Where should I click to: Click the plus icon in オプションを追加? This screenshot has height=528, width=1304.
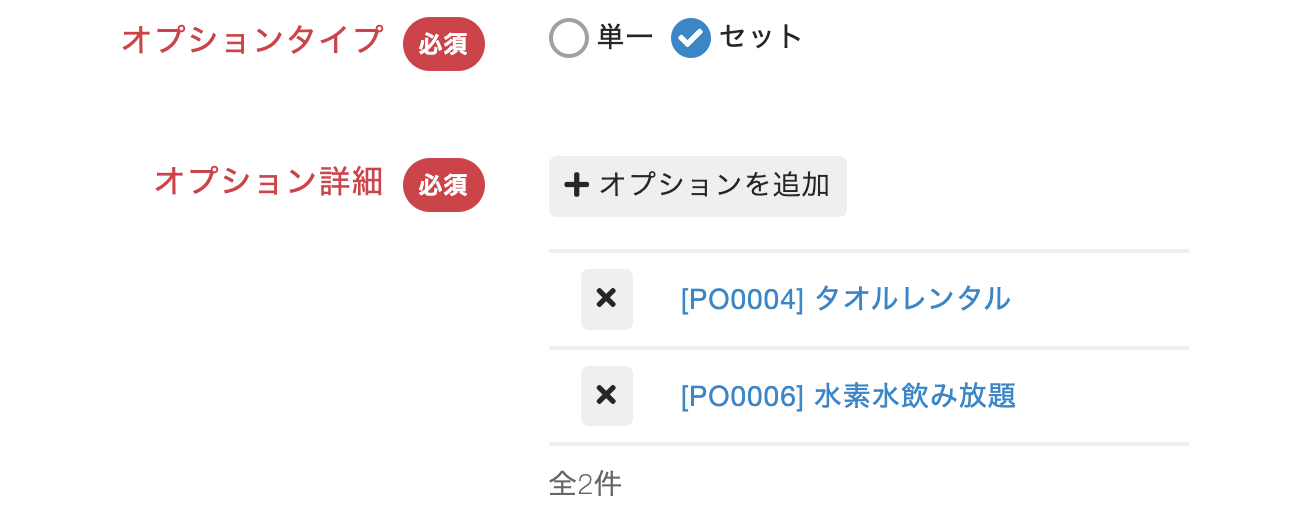click(576, 185)
